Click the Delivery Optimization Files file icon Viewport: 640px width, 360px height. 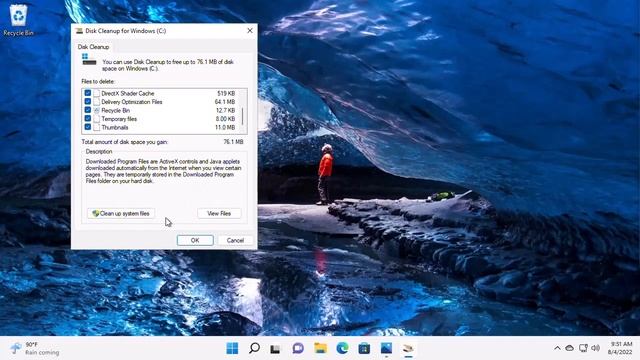point(97,102)
